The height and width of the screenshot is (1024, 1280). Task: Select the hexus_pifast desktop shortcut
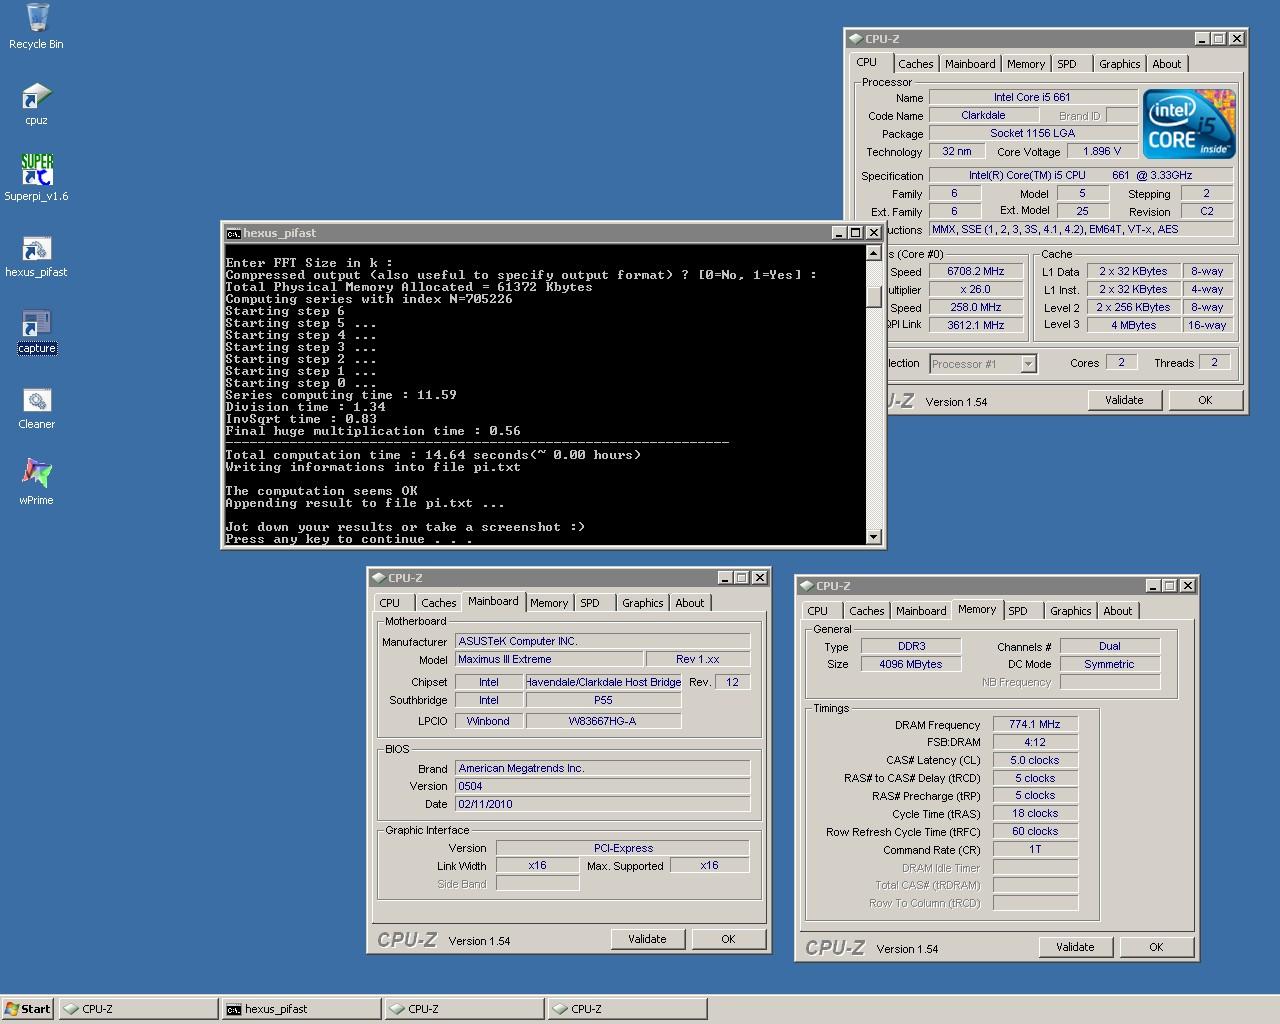36,256
